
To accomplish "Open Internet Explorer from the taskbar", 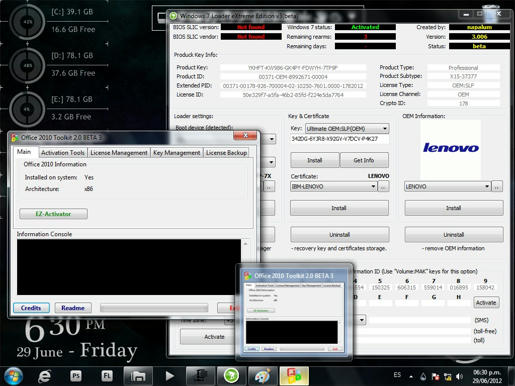I will (x=44, y=376).
